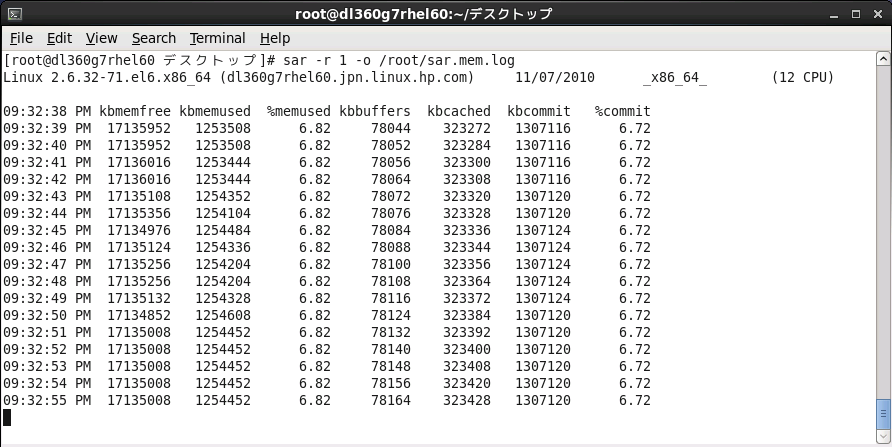The width and height of the screenshot is (892, 447).
Task: Click the terminal cursor block
Action: coord(7,417)
